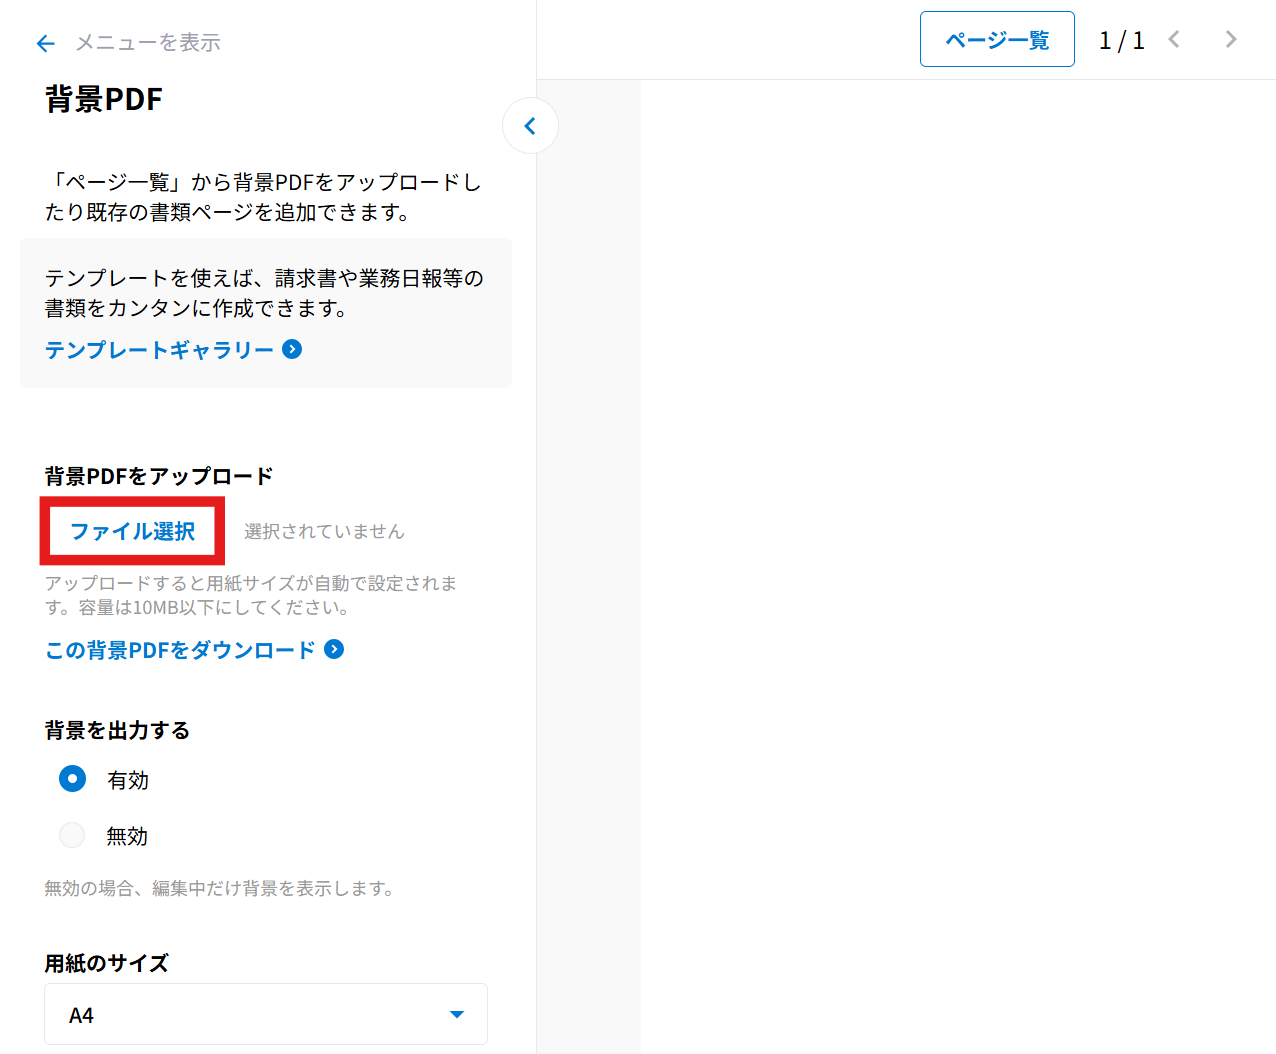Click the back arrow icon beside メニューを表示
This screenshot has width=1276, height=1054.
pyautogui.click(x=45, y=43)
